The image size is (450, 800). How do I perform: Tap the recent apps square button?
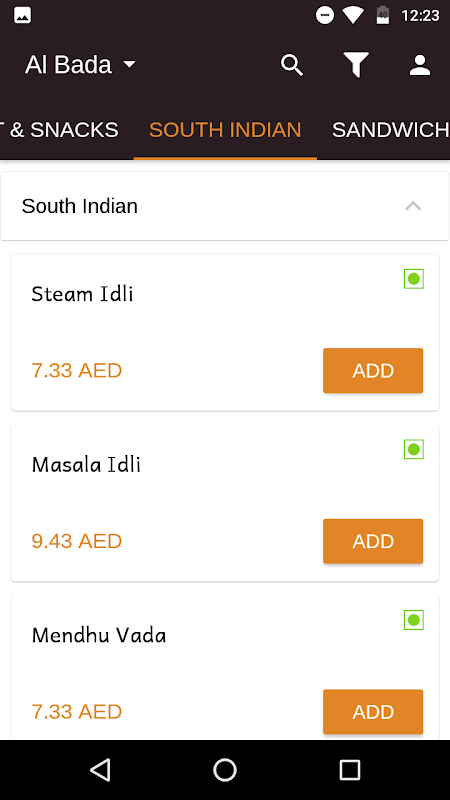(x=350, y=770)
